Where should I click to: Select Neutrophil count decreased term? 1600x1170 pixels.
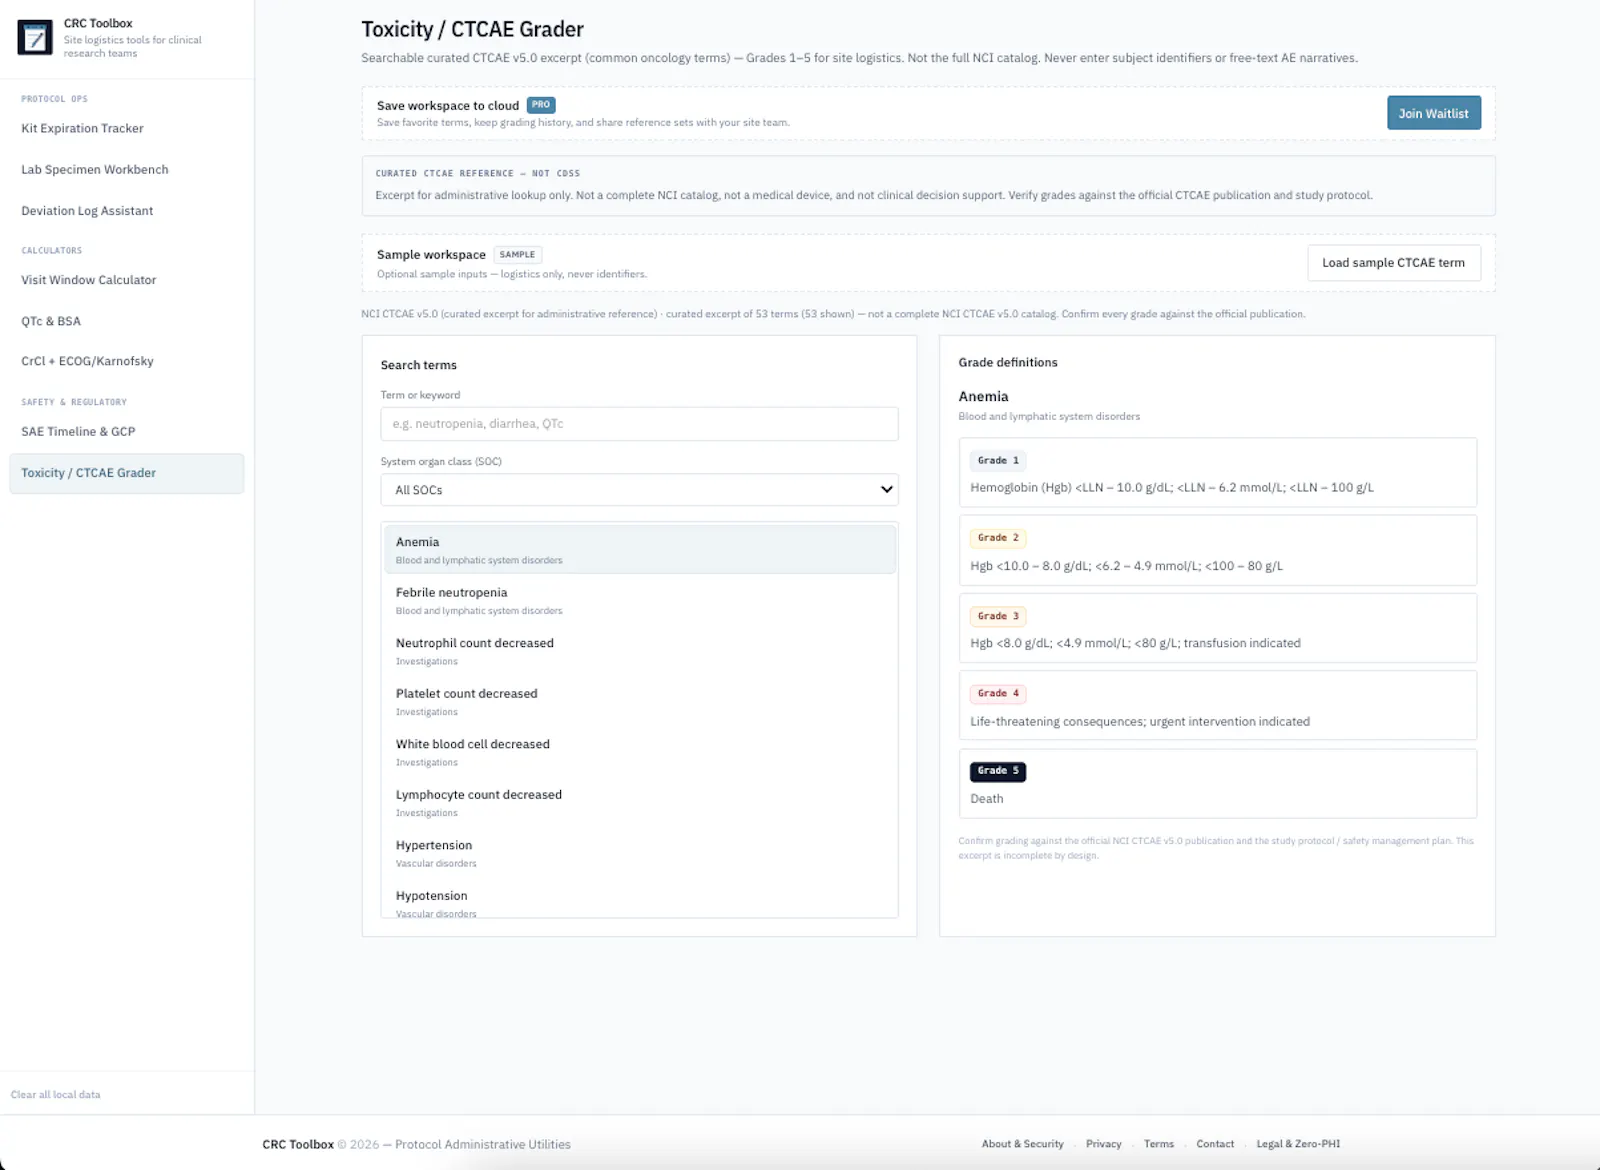(640, 651)
